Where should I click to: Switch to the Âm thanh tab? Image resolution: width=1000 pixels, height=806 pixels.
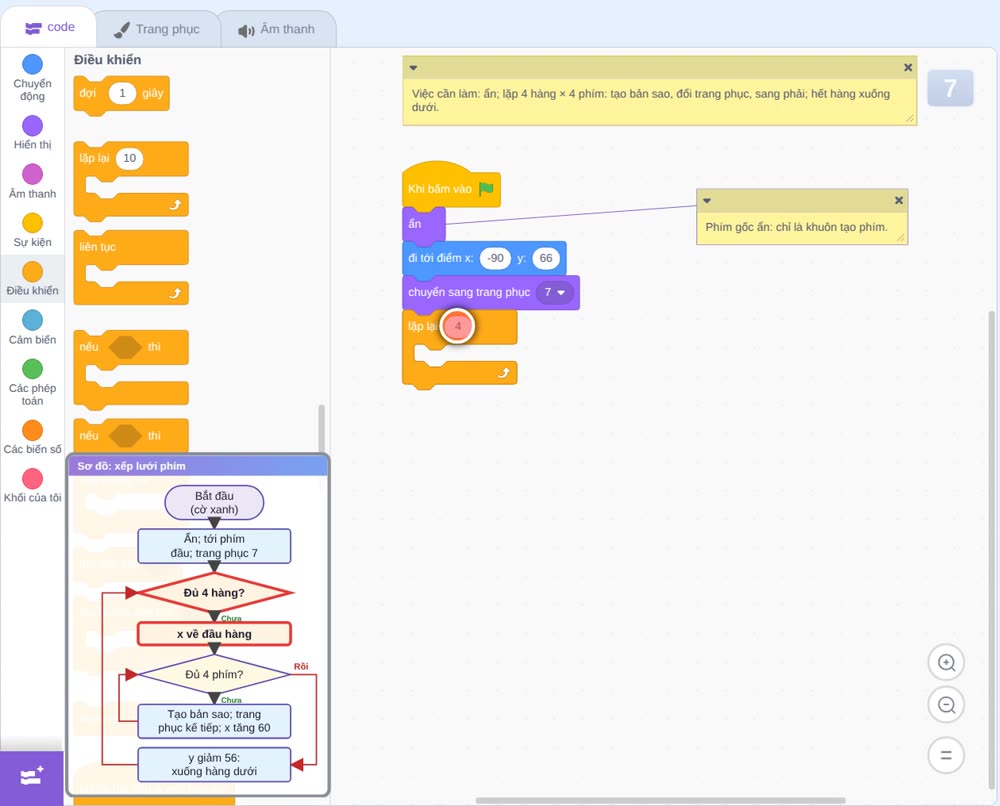point(277,29)
